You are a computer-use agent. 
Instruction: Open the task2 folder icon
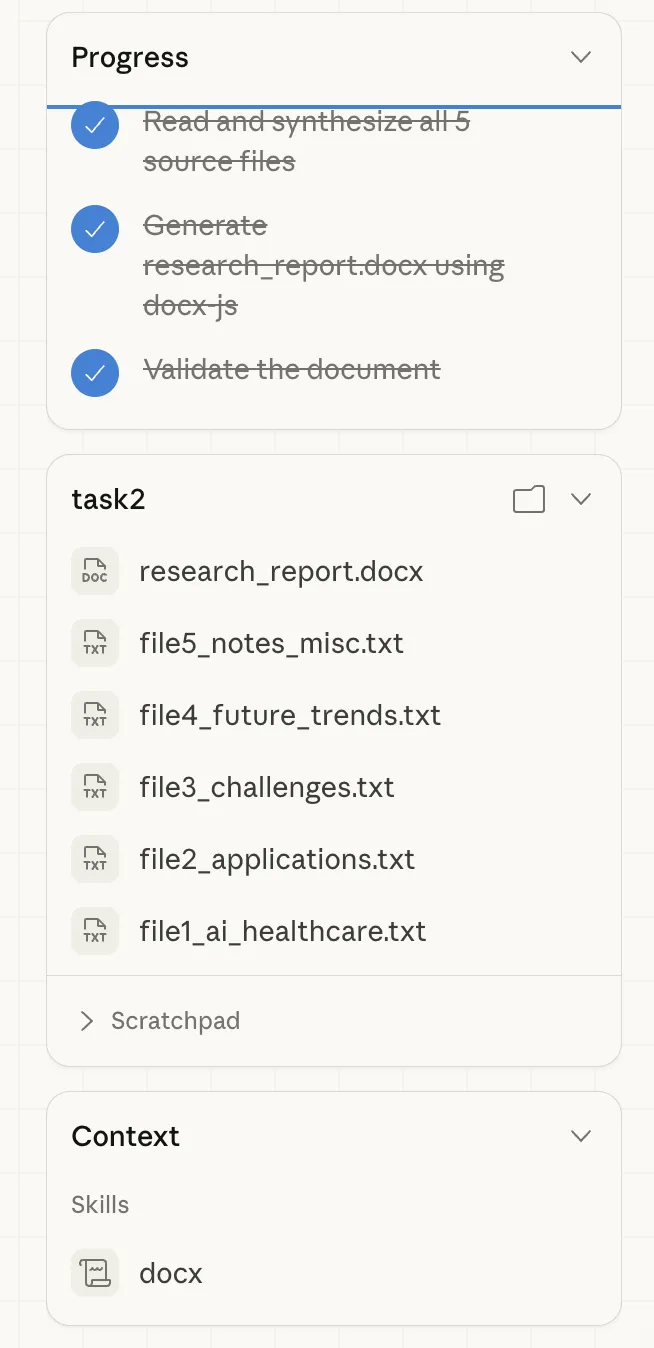pos(529,499)
